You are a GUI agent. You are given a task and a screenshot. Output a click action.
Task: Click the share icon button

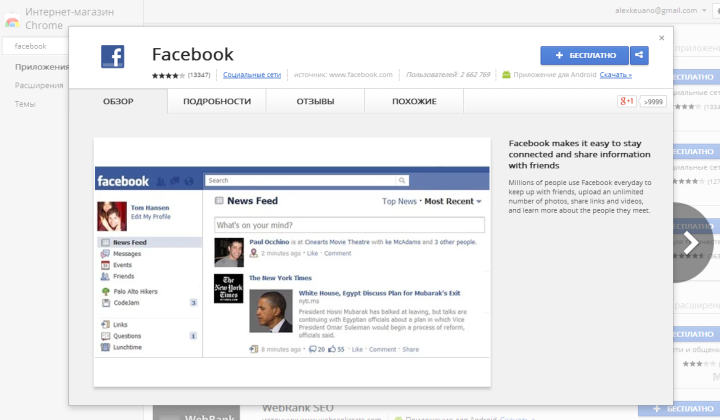[639, 55]
